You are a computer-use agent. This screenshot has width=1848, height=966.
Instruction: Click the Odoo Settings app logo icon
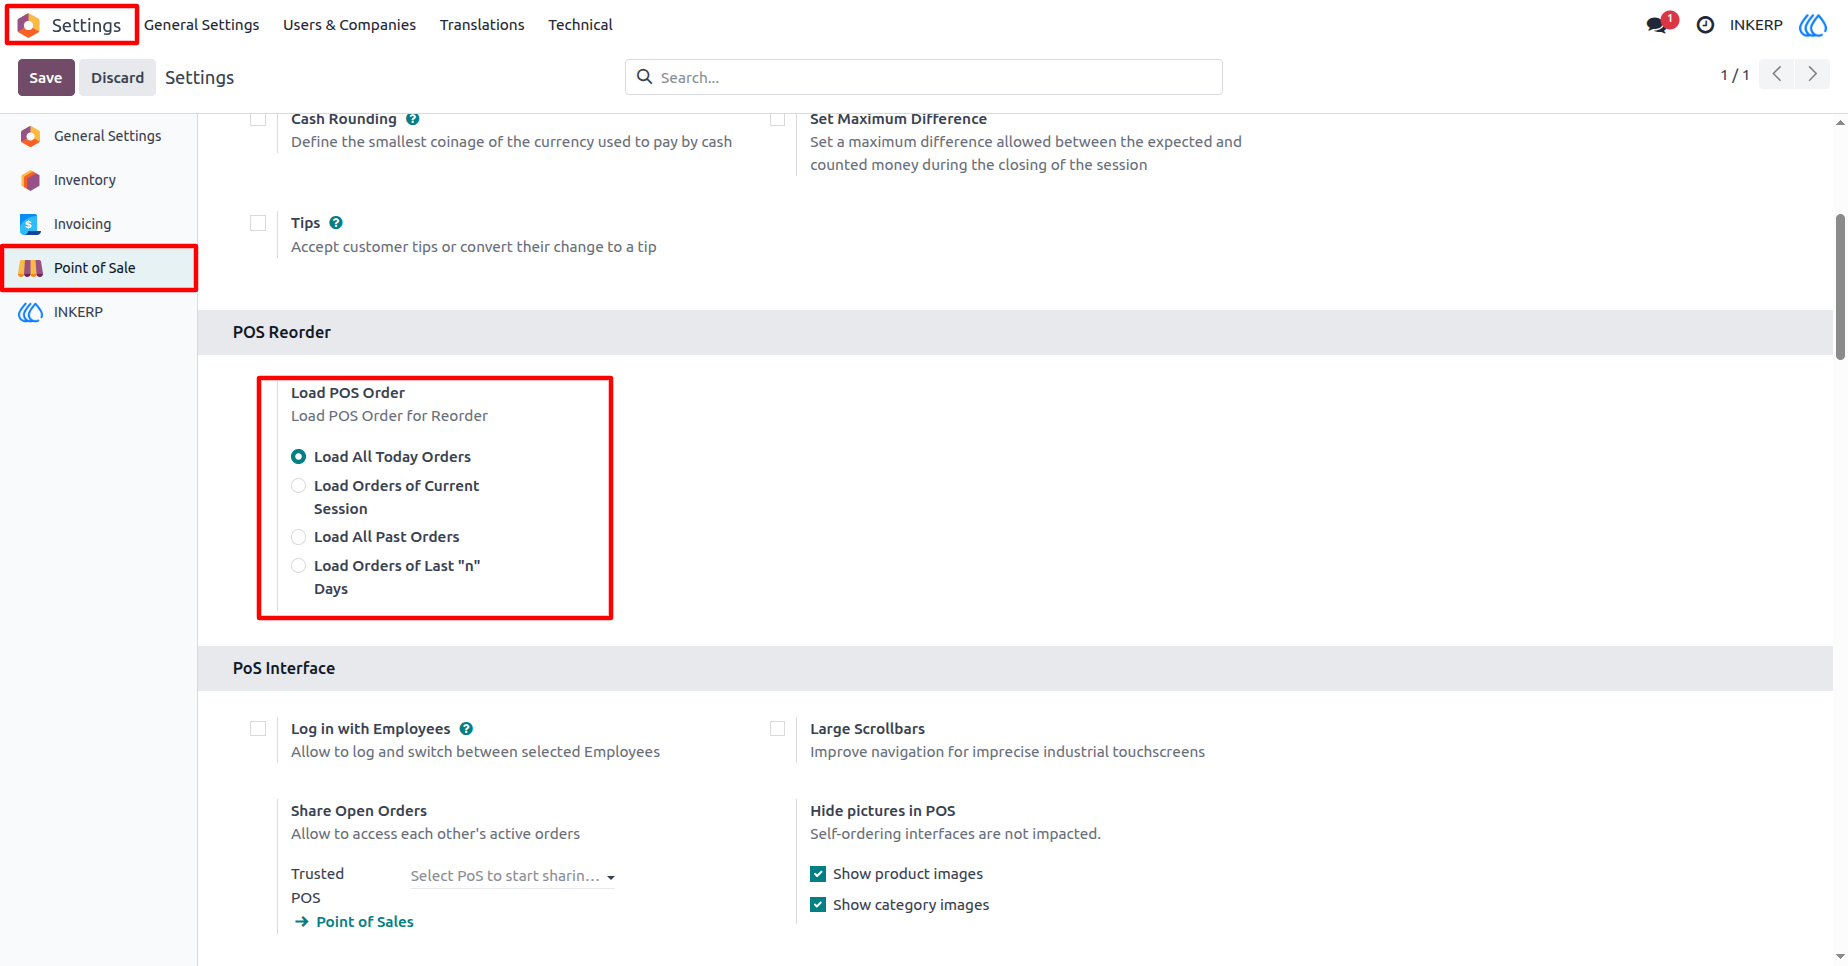29,25
